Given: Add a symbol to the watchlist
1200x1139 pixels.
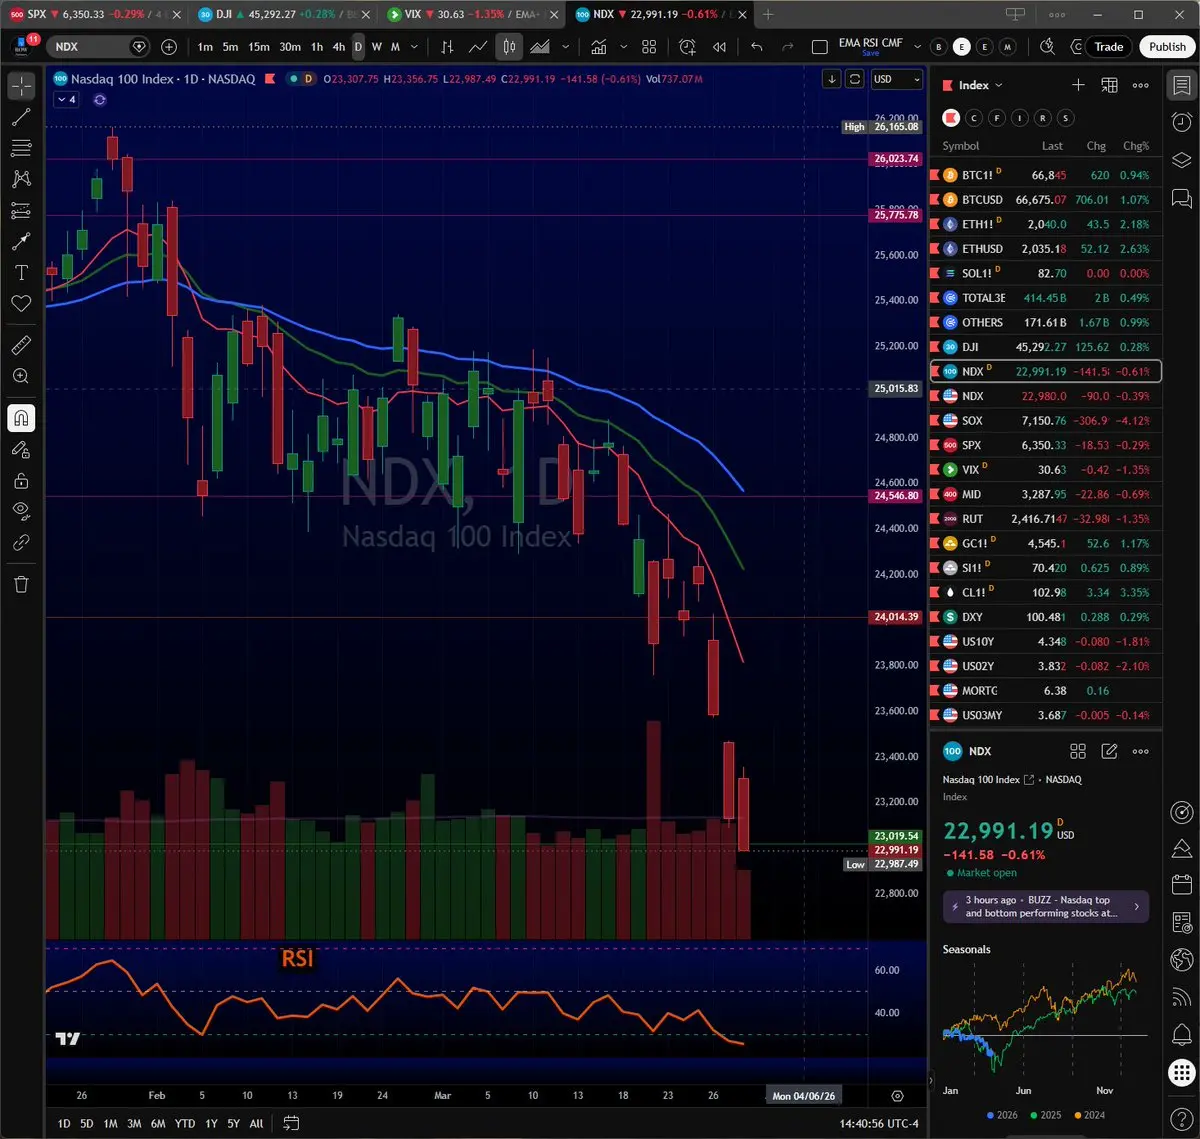Looking at the screenshot, I should (x=1078, y=85).
